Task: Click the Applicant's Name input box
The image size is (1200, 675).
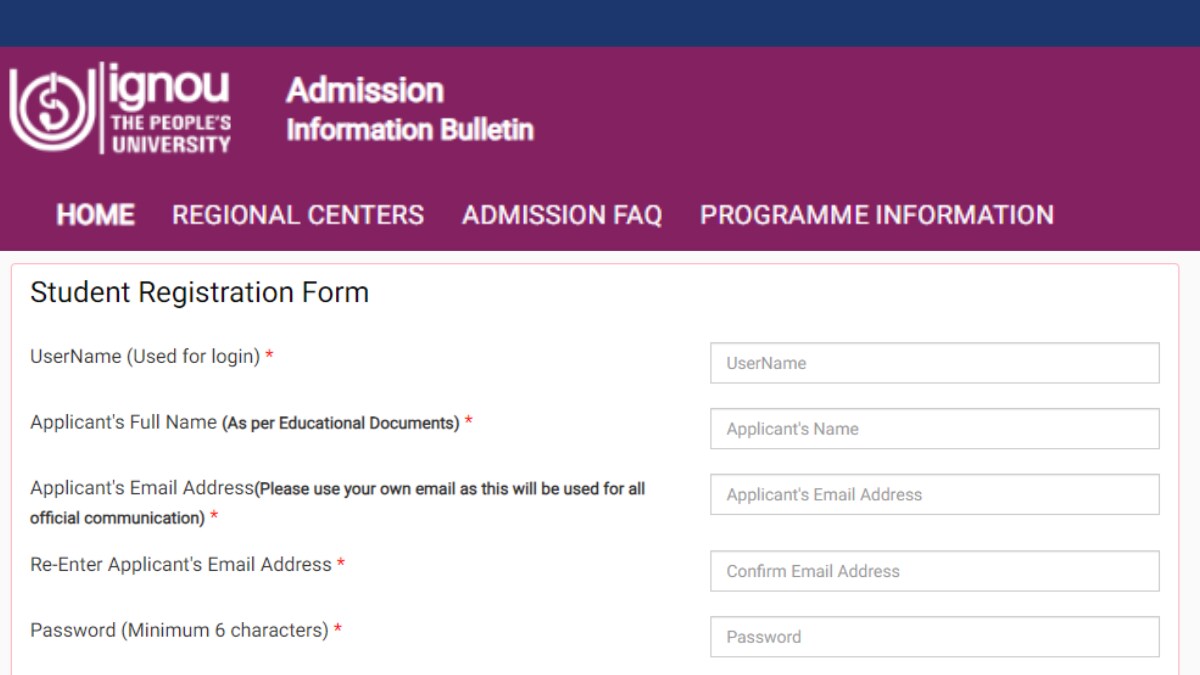Action: pyautogui.click(x=933, y=428)
